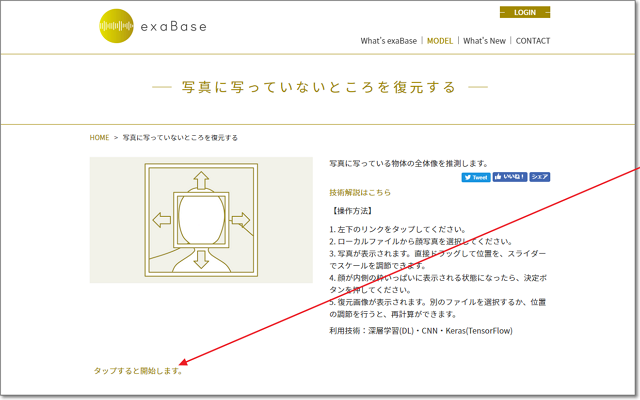Viewport: 640px width, 400px height.
Task: Click the up arrow in the illustration
Action: tap(200, 180)
